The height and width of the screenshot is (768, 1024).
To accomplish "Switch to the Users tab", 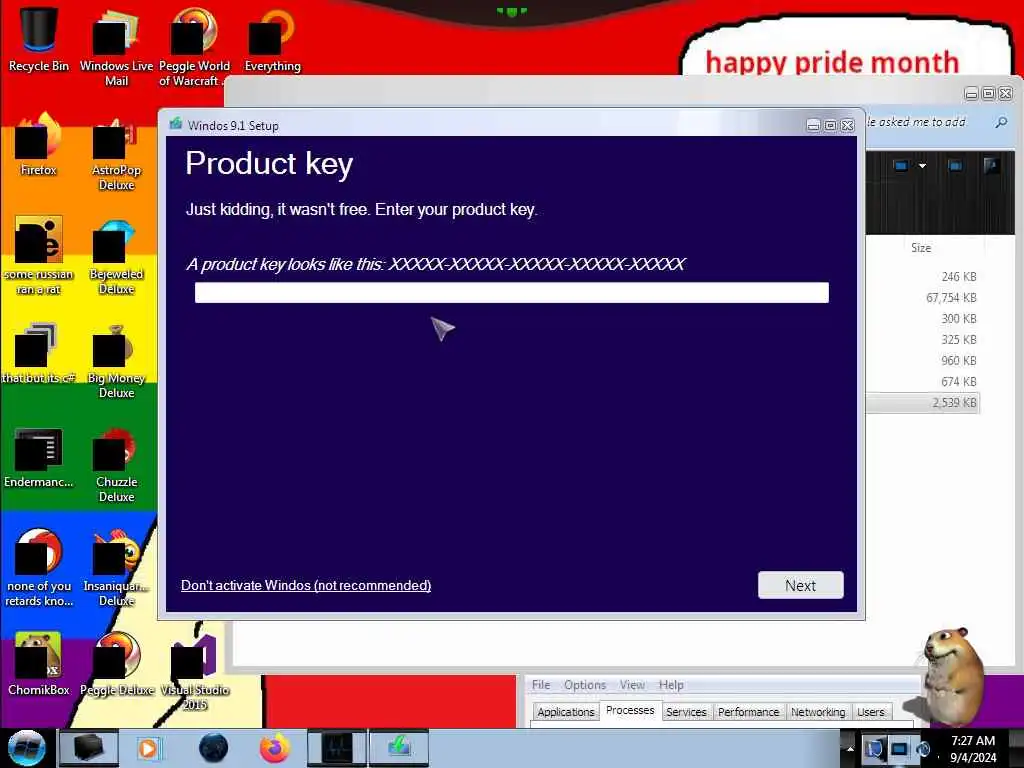I will [871, 712].
